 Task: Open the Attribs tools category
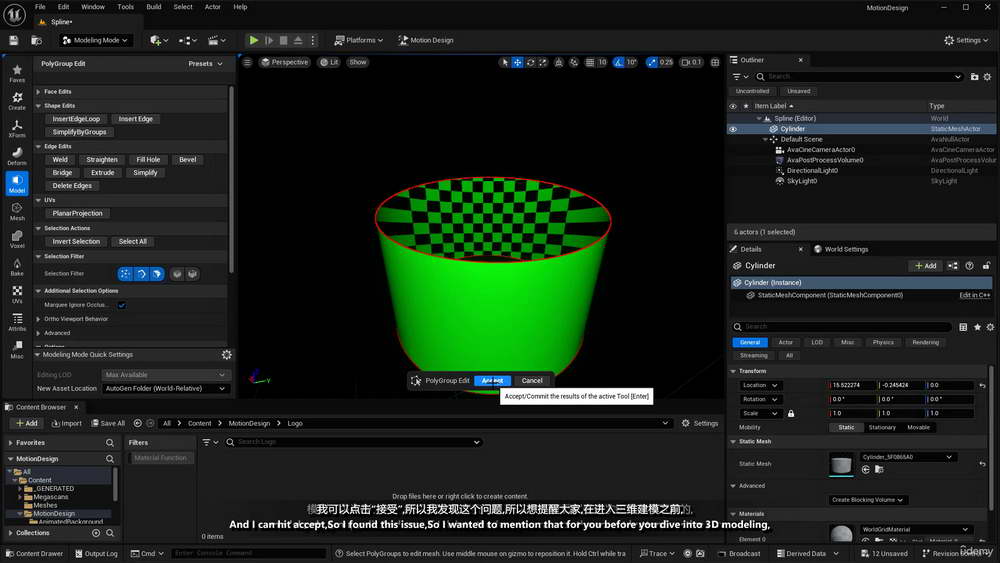(17, 321)
